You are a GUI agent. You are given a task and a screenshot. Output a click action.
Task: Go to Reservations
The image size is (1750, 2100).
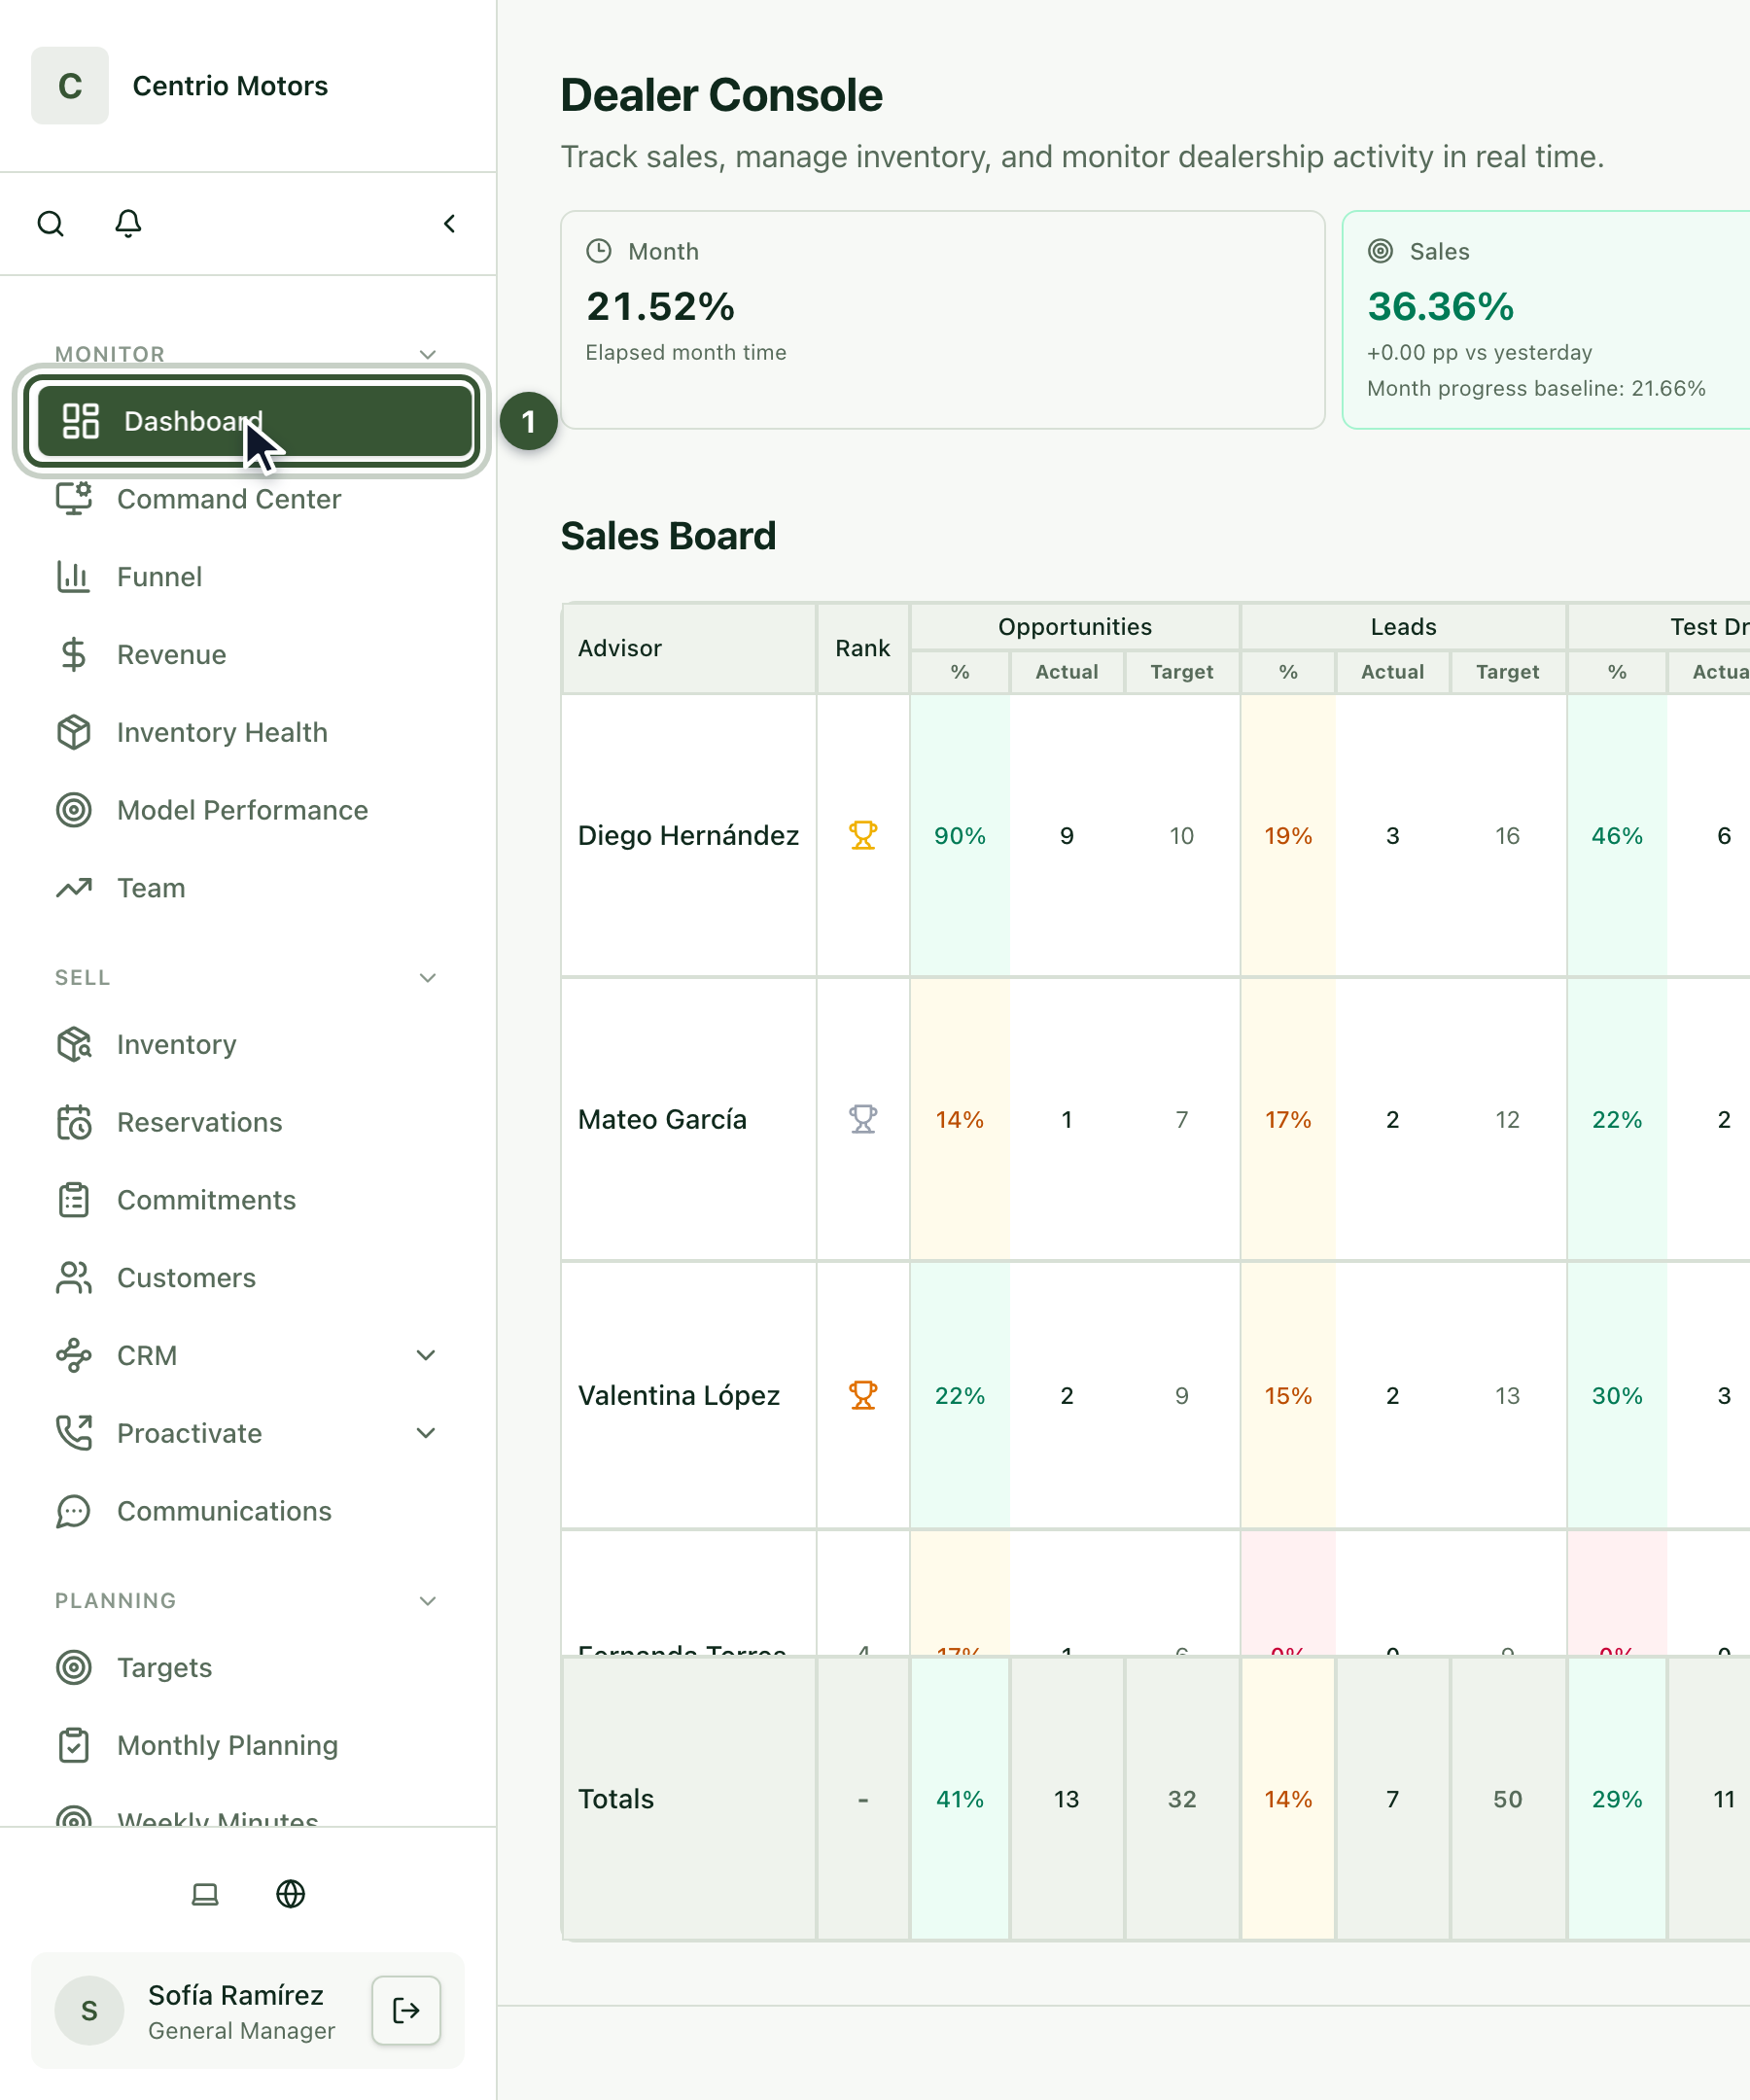(248, 1122)
